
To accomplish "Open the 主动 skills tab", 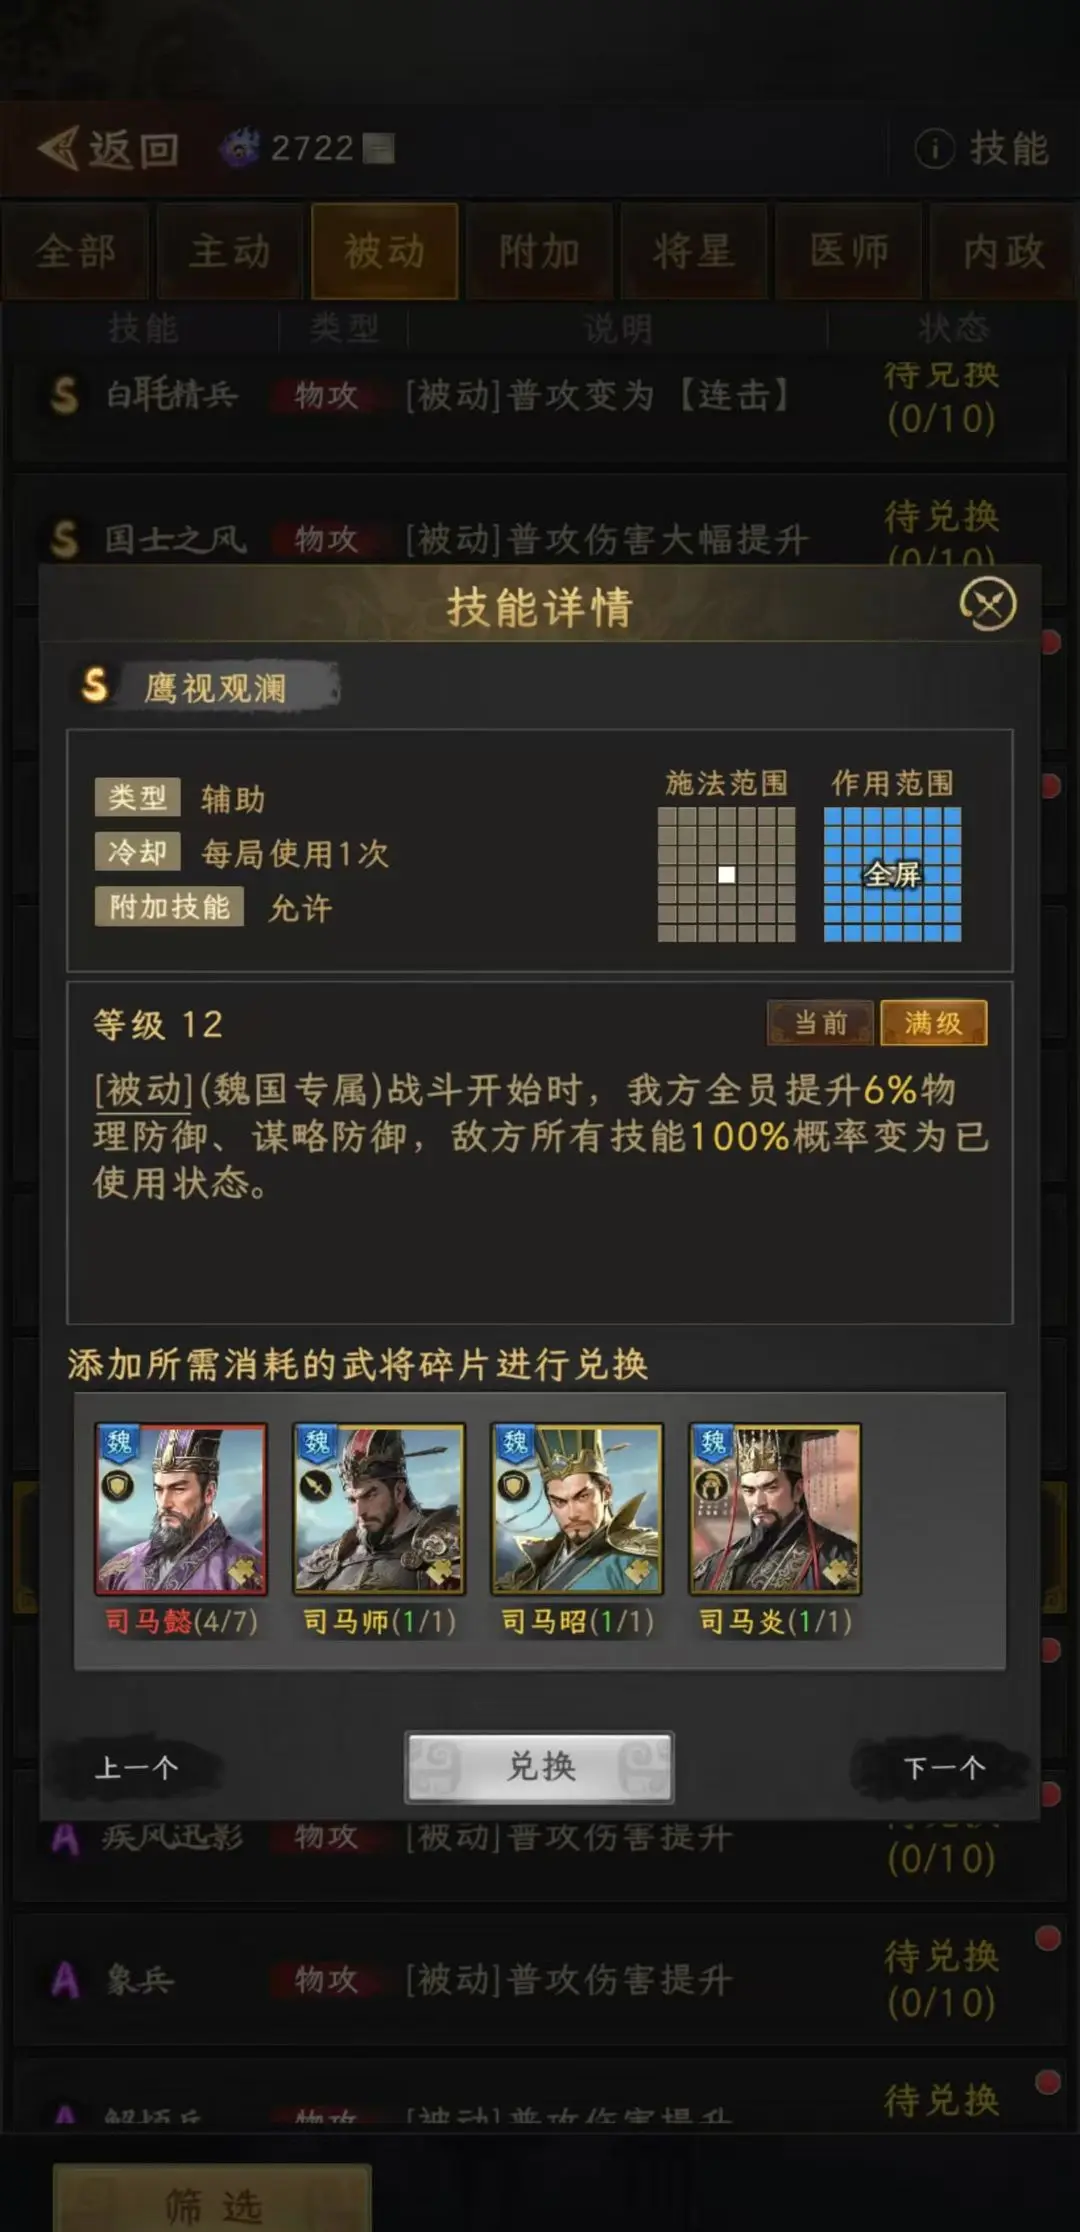I will [230, 251].
